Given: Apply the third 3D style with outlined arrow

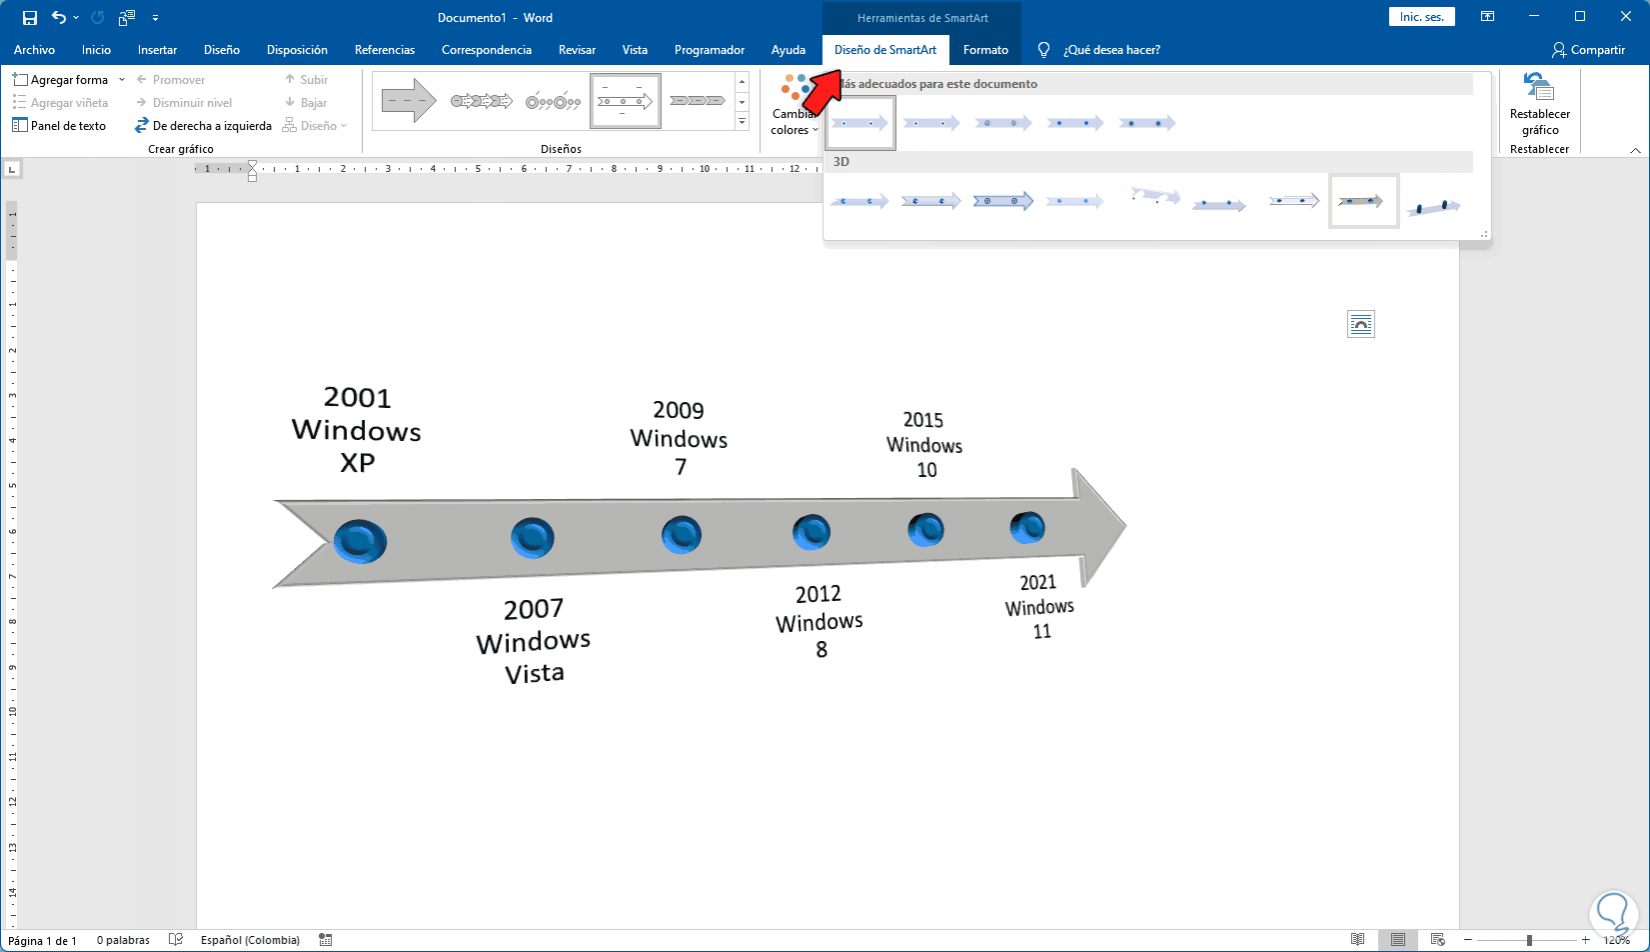Looking at the screenshot, I should [x=1003, y=201].
